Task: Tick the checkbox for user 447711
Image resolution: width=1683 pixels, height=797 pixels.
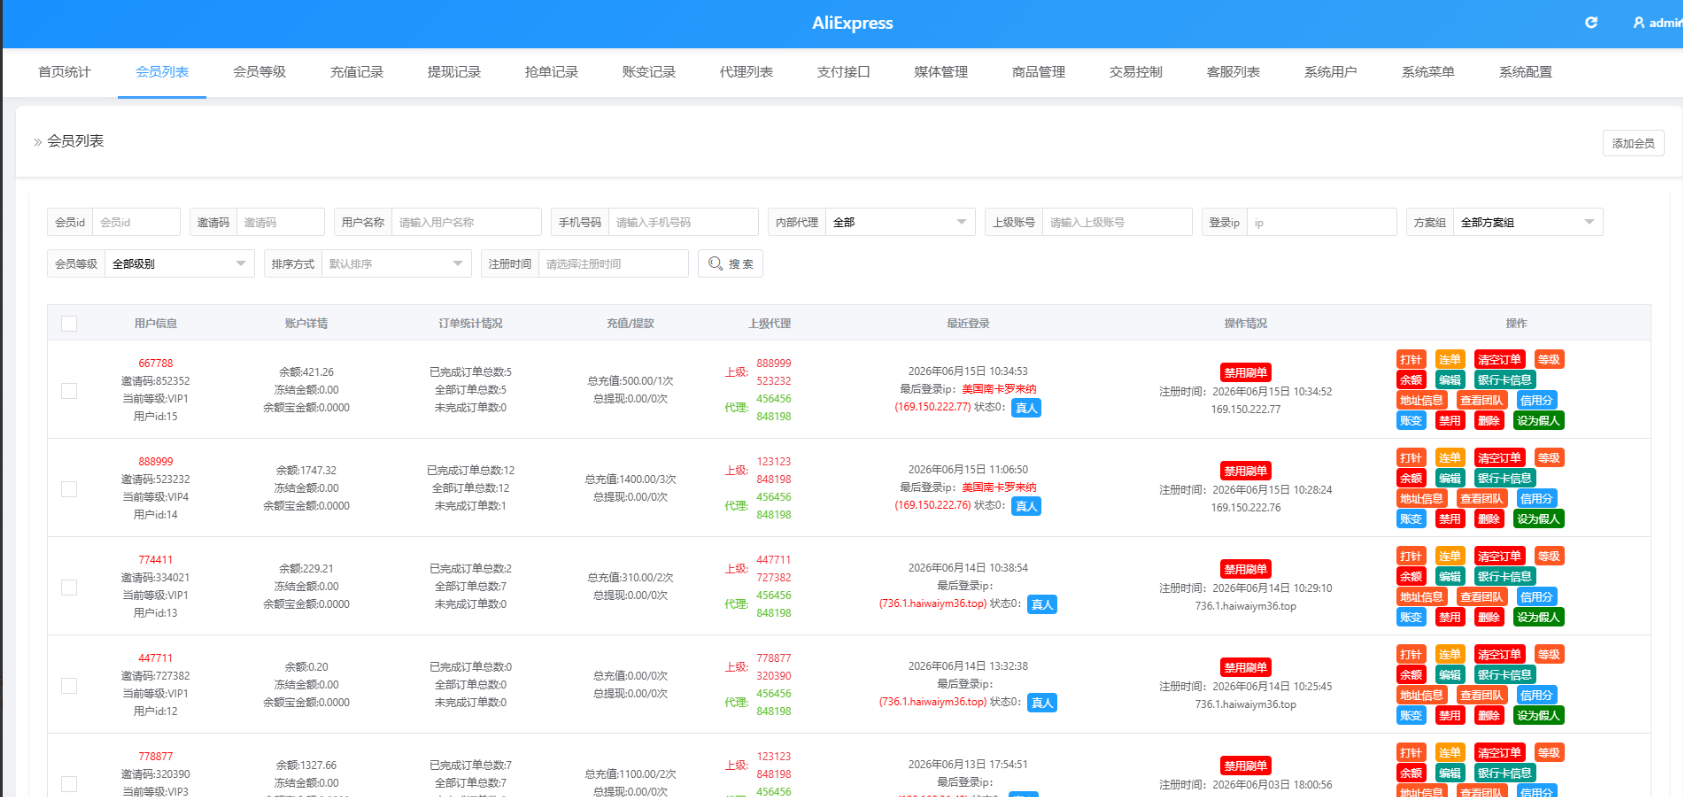Action: (x=69, y=685)
